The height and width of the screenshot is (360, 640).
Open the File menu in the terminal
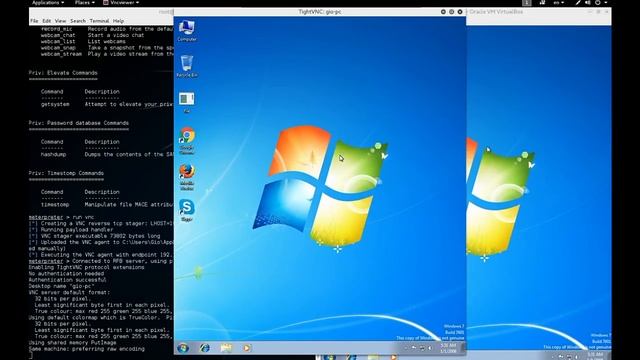34,21
